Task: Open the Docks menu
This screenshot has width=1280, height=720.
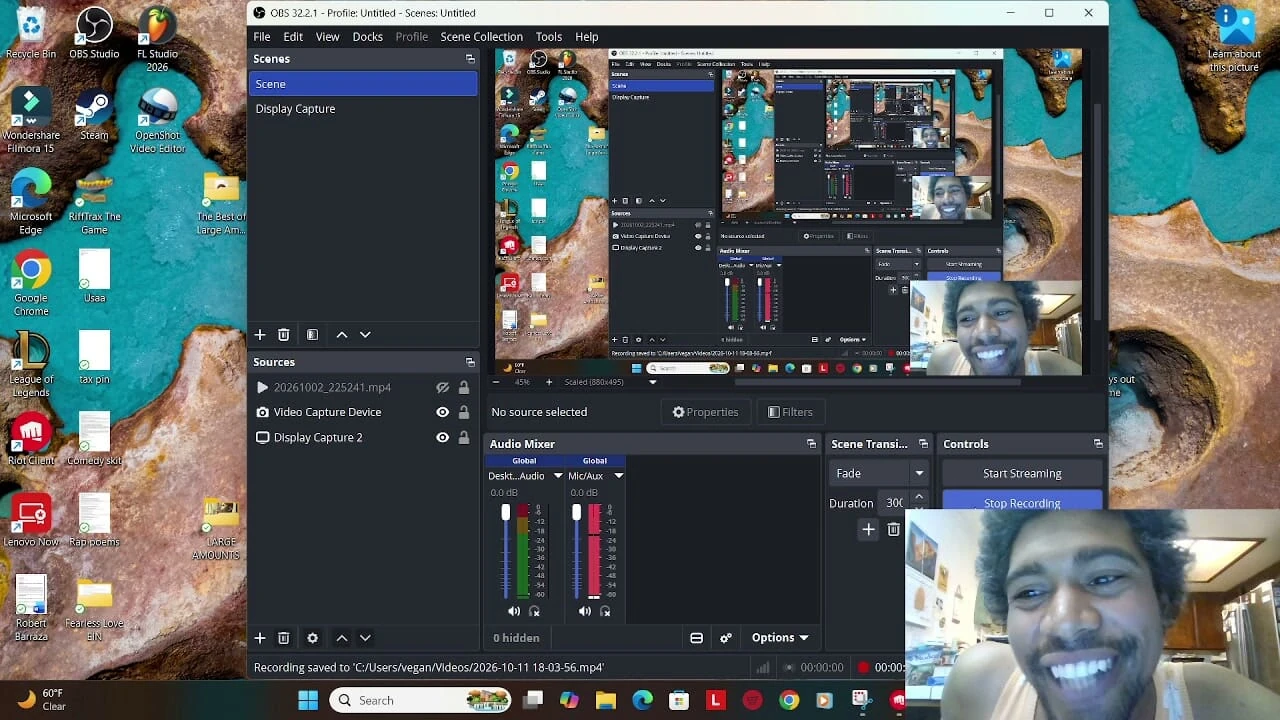Action: click(x=367, y=36)
